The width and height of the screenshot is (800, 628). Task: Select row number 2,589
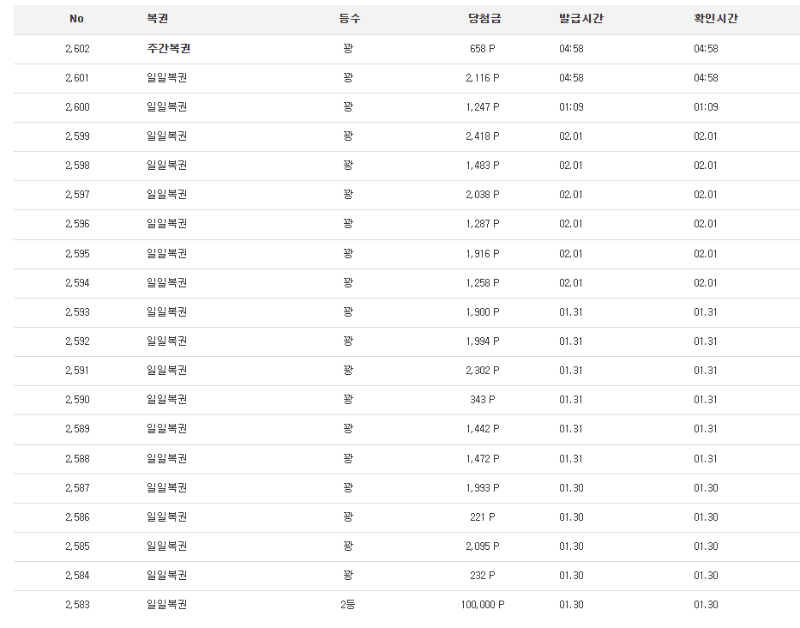[x=77, y=429]
